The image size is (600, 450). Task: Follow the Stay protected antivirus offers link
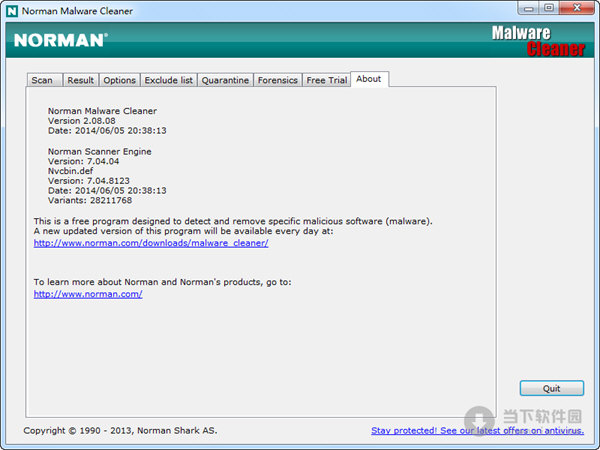477,430
